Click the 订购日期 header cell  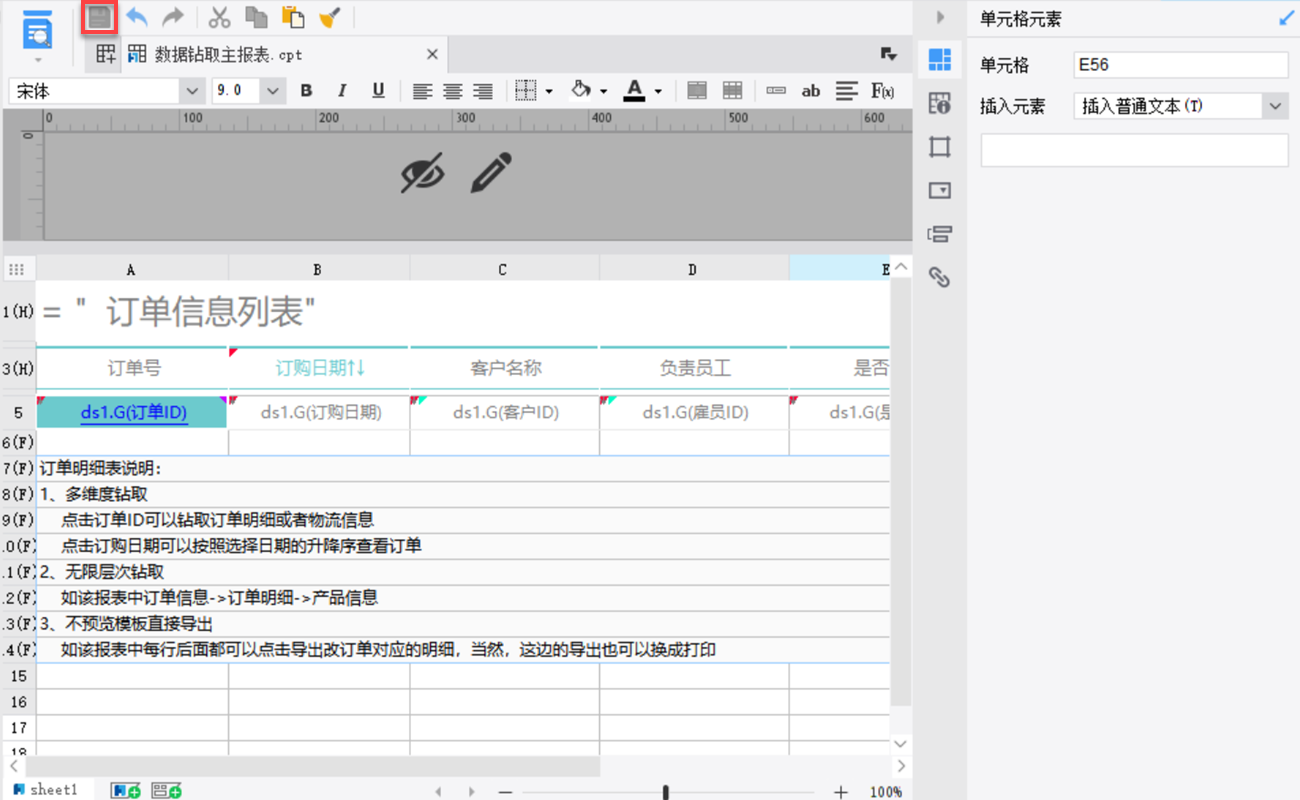(319, 368)
